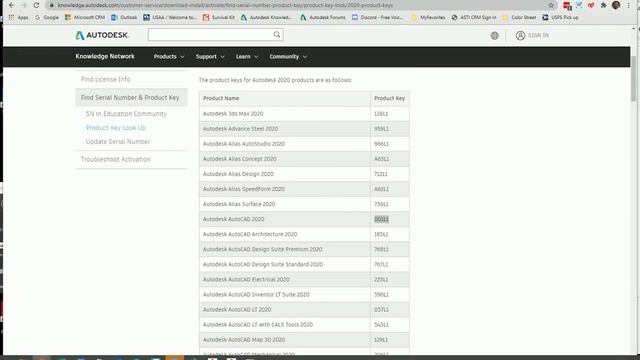Screen dimensions: 640x360
Task: Click the Product Name column header
Action: pos(221,98)
